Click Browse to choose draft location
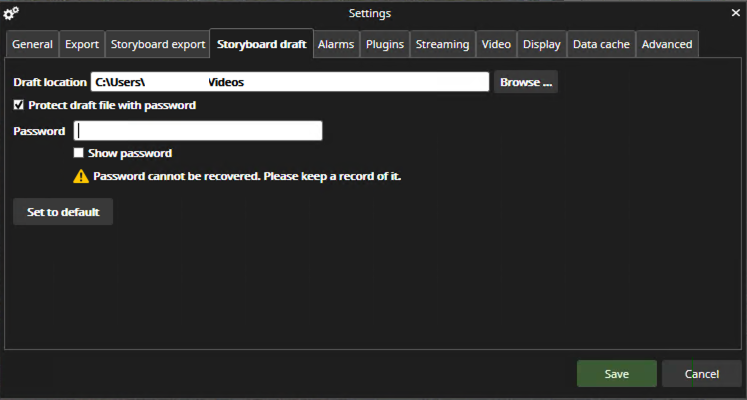747x400 pixels. point(526,82)
